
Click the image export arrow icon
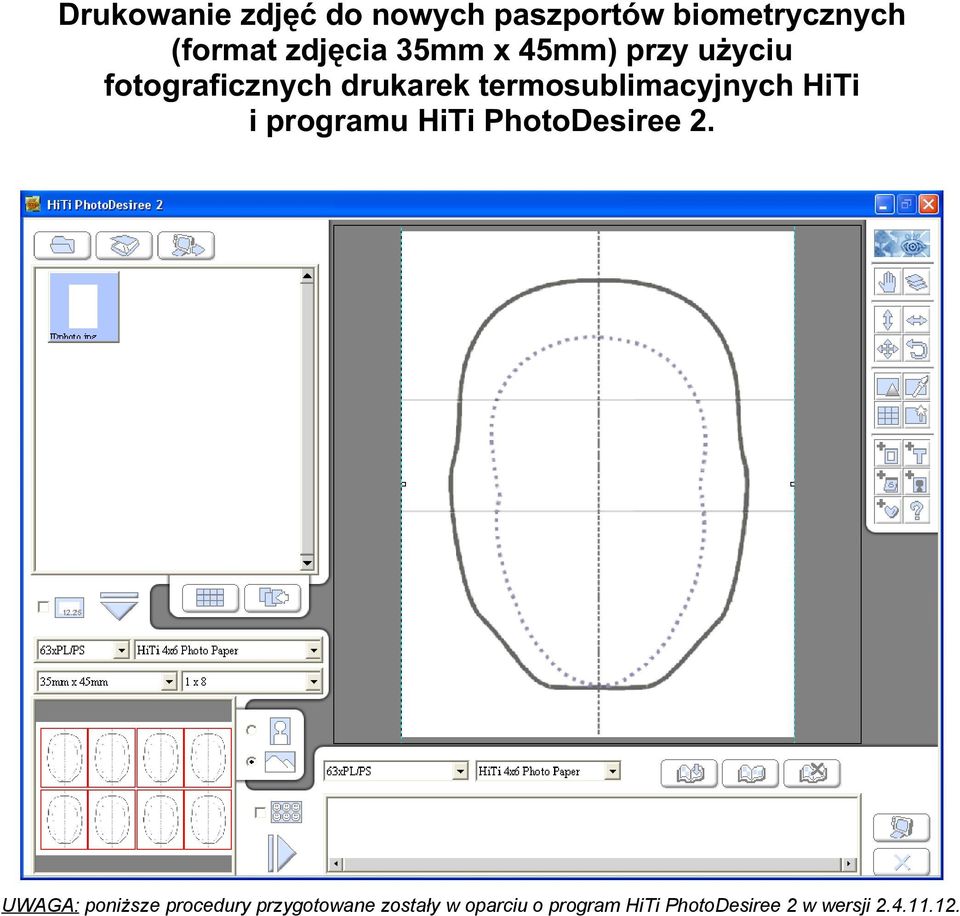pos(916,415)
